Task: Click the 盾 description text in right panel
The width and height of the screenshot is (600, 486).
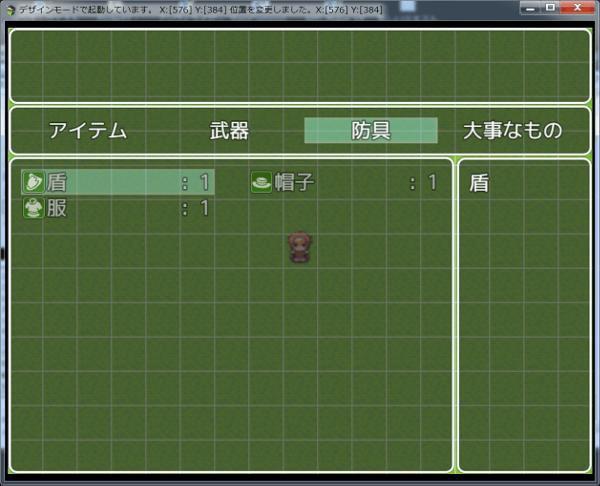Action: click(x=479, y=183)
